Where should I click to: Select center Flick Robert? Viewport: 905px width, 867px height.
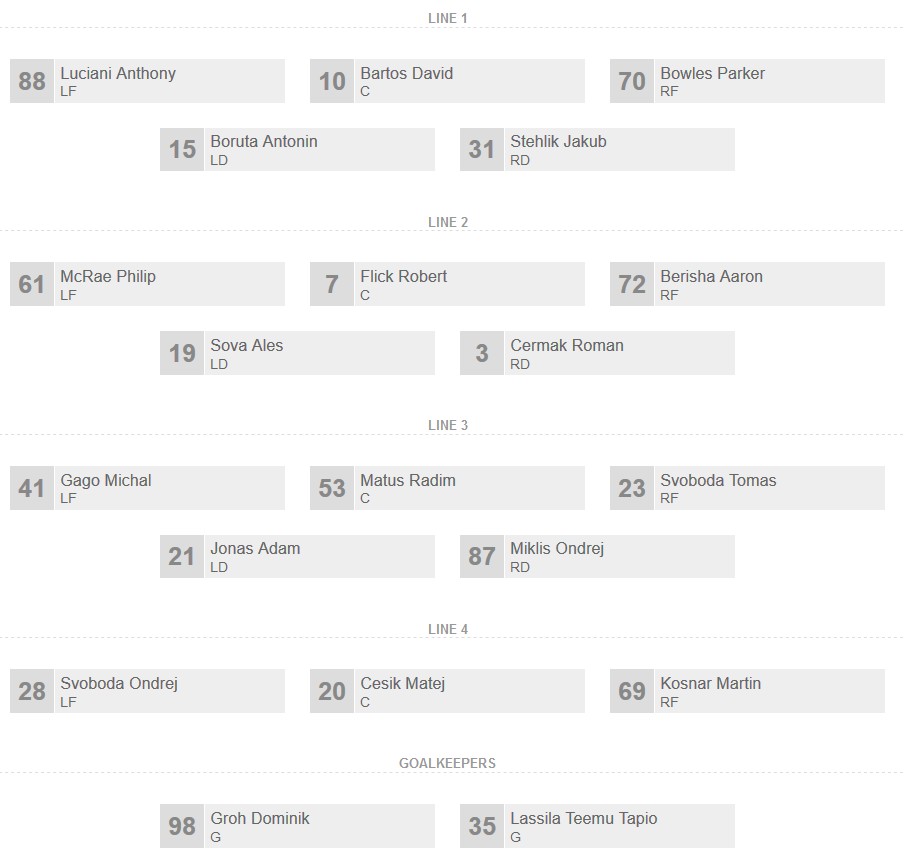tap(403, 277)
